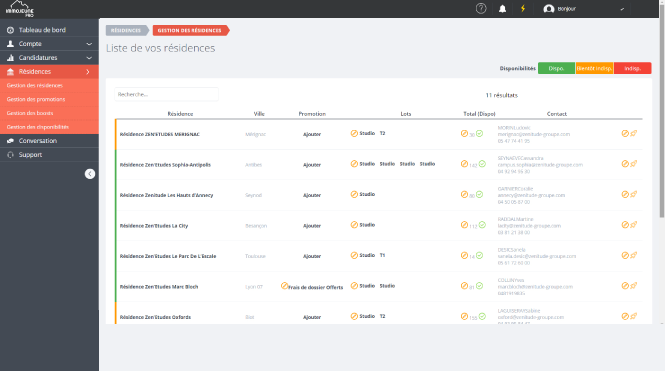Click Ajouter promotion for Les Hauts d'Annecy
The height and width of the screenshot is (371, 665).
tap(312, 195)
